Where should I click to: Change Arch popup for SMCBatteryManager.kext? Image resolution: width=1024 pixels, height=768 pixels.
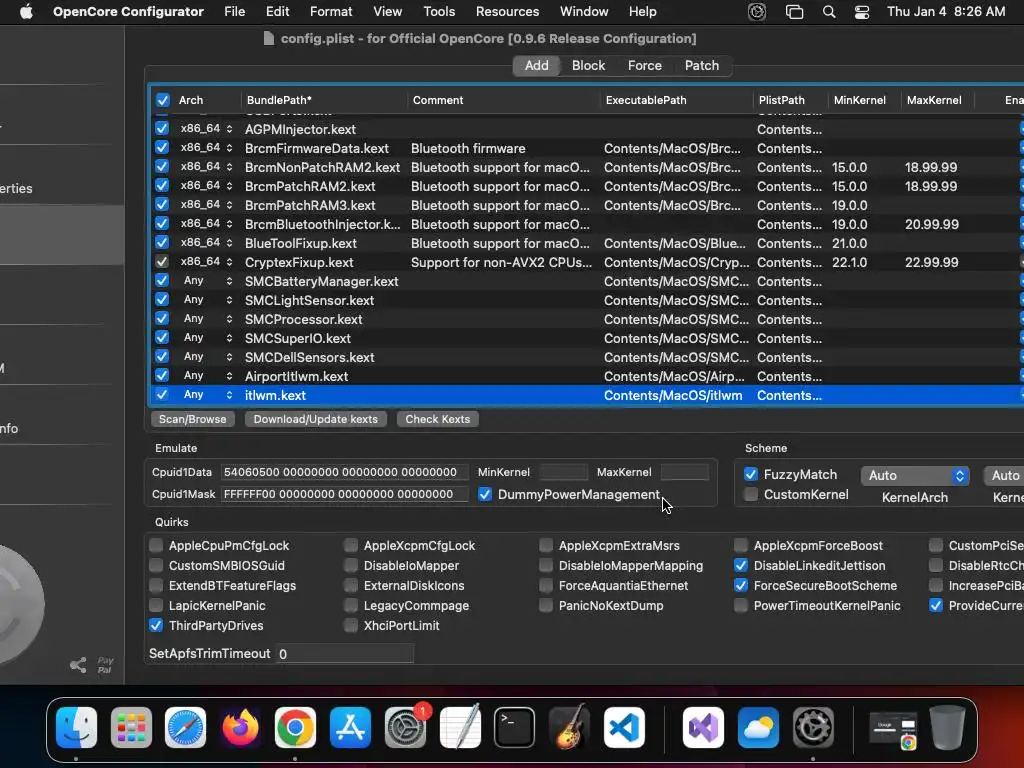(206, 281)
